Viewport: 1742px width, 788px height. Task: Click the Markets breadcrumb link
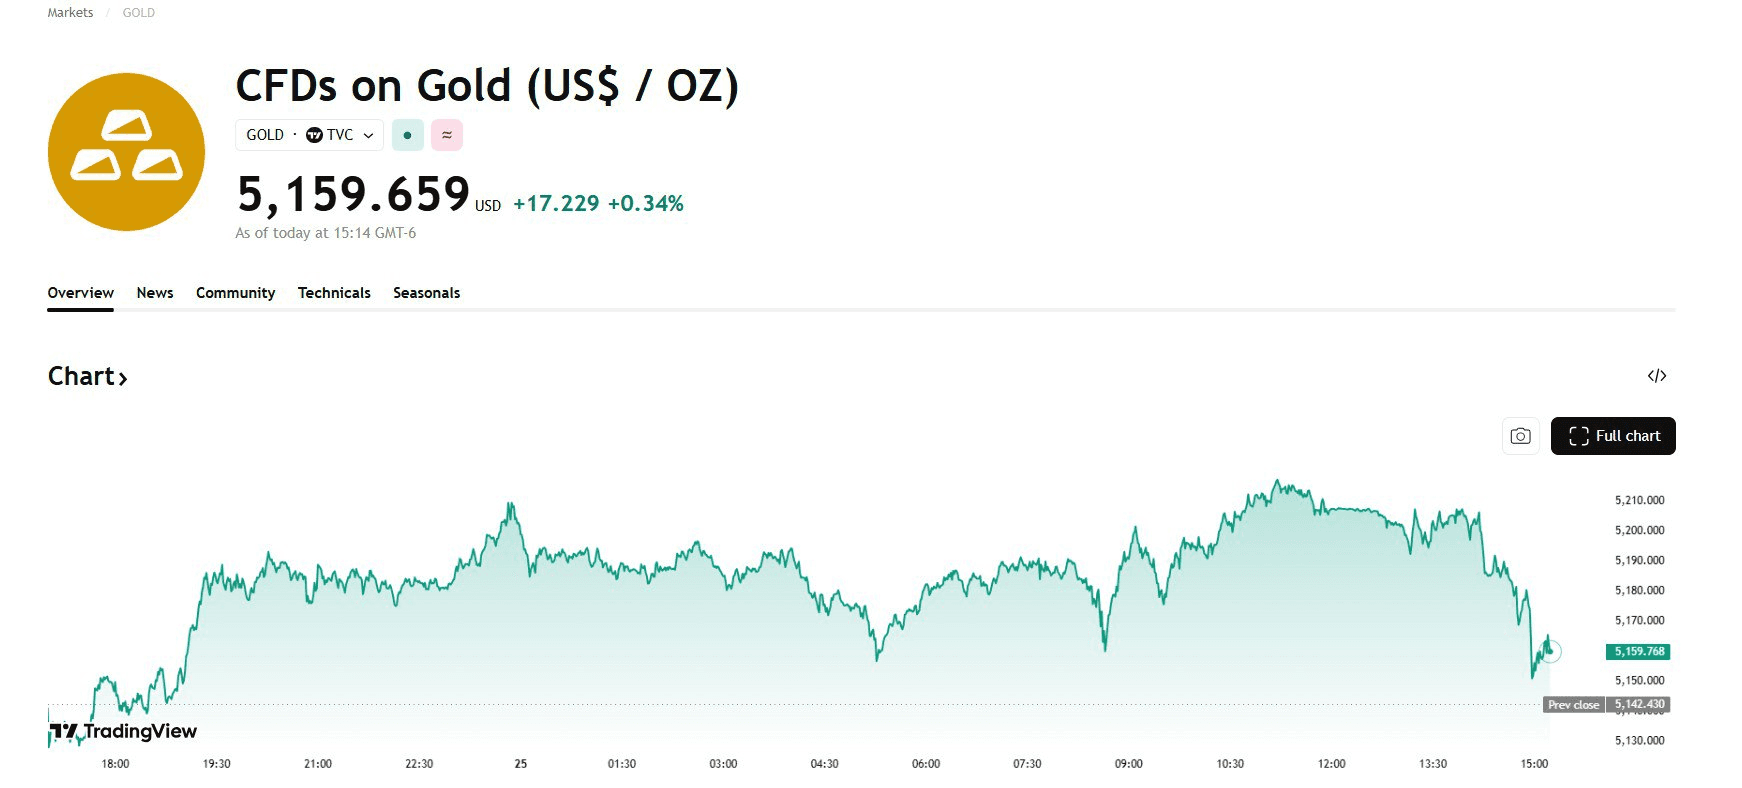pos(70,13)
